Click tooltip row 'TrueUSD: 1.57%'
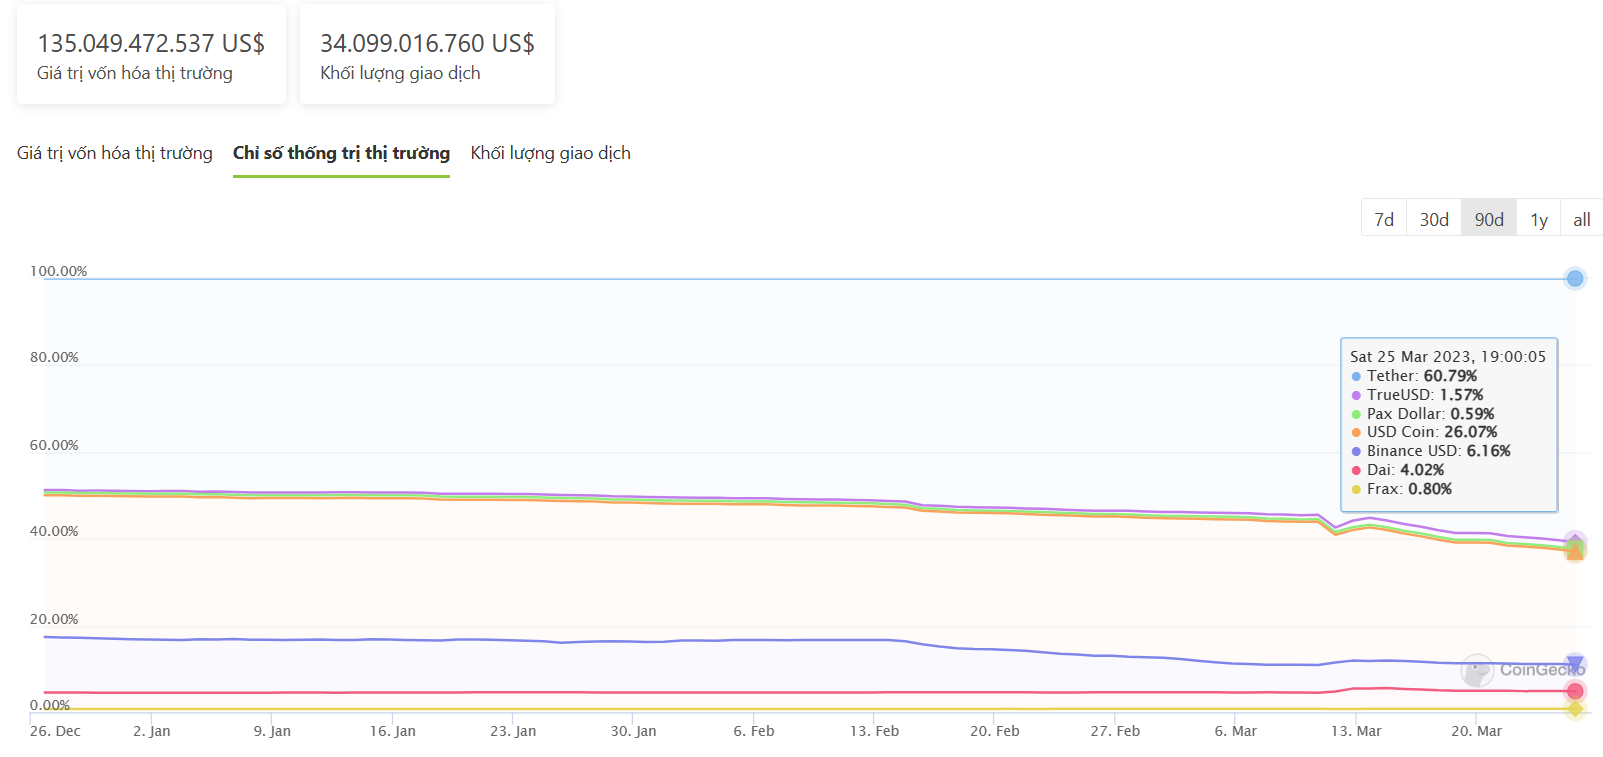This screenshot has width=1603, height=757. pyautogui.click(x=1417, y=395)
